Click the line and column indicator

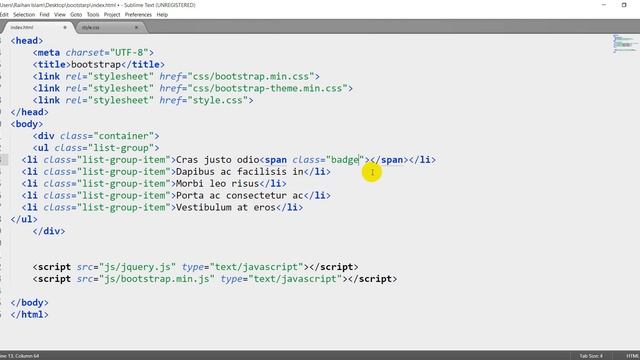tap(20, 356)
